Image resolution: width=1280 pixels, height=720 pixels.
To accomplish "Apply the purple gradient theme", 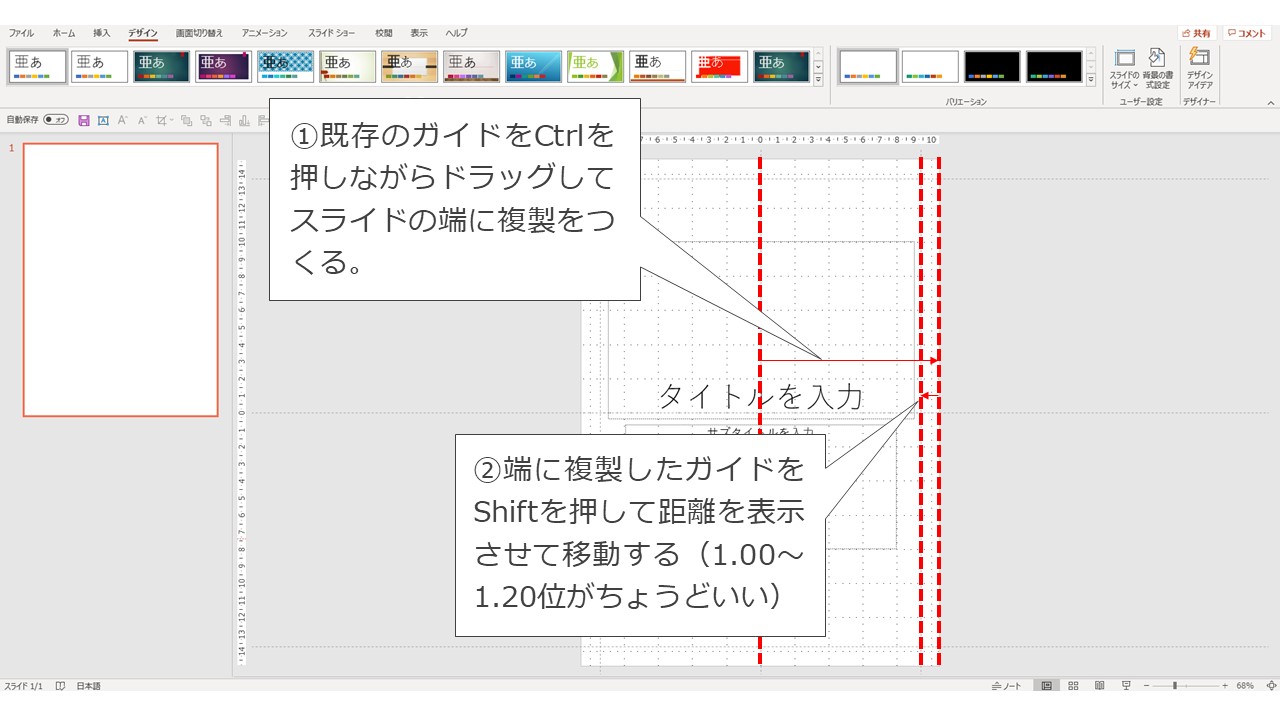I will click(x=224, y=67).
